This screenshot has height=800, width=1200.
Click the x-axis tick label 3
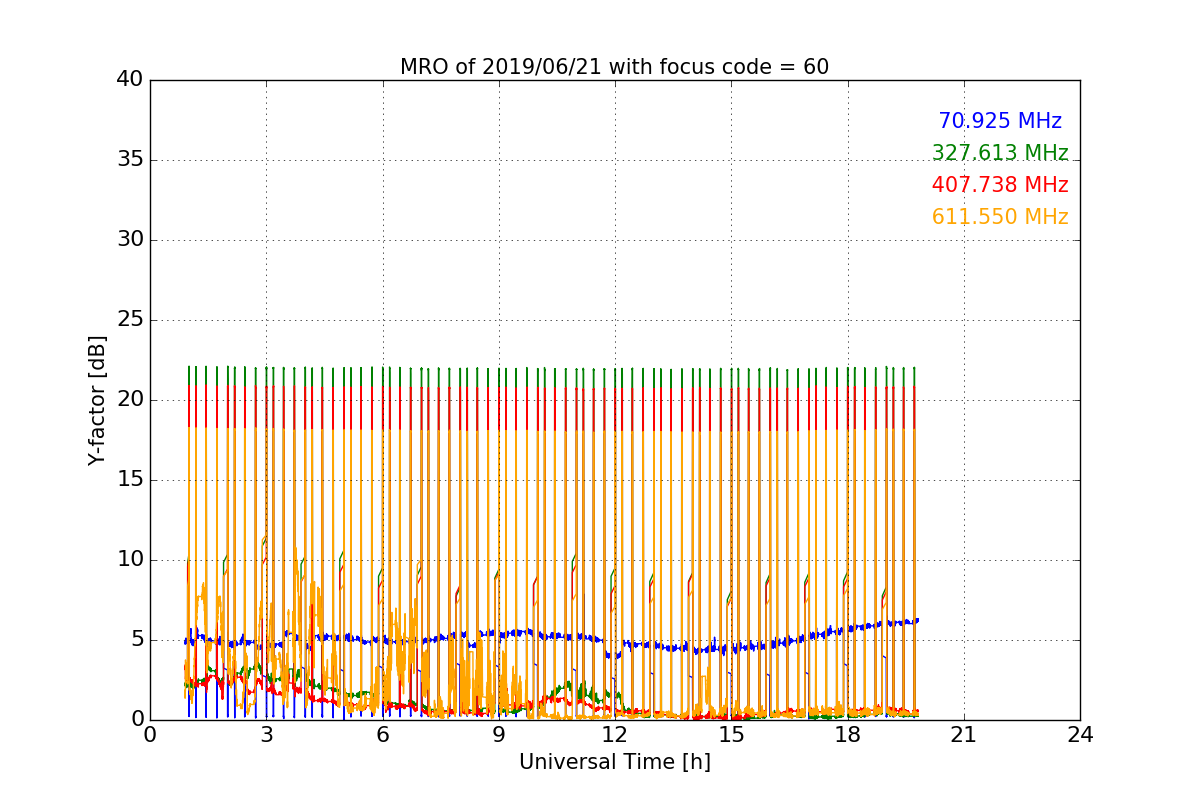coord(266,734)
